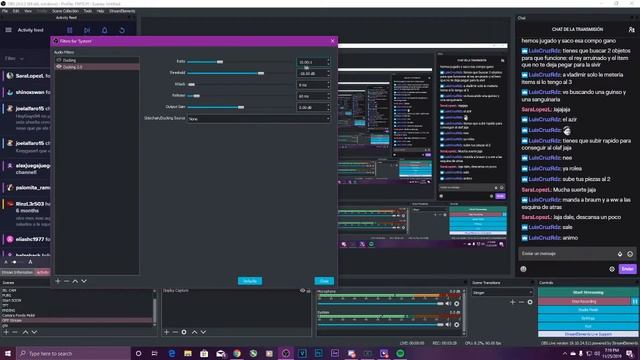Image resolution: width=640 pixels, height=360 pixels.
Task: Move the selected source down in Sources panel
Action: pos(203,332)
